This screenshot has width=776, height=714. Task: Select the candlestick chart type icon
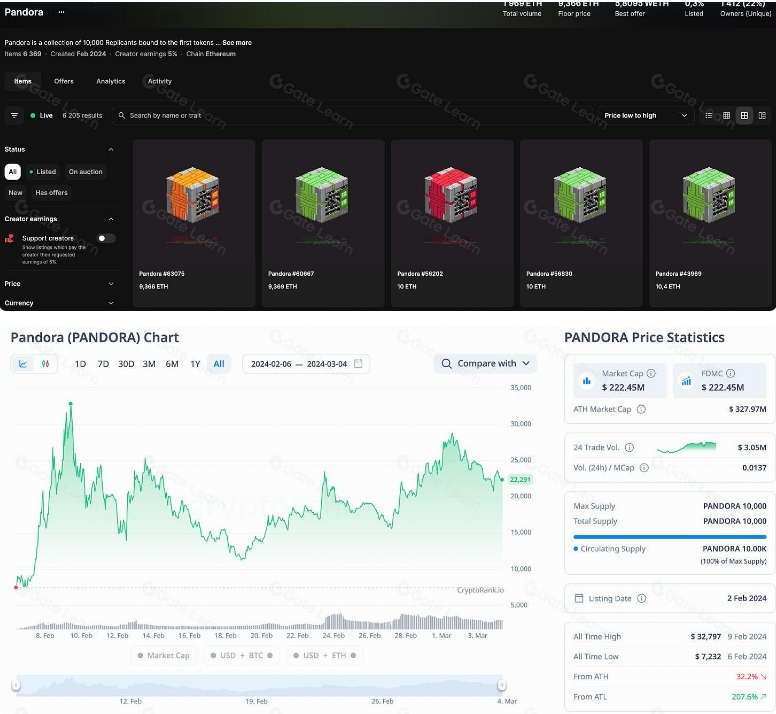pos(46,364)
